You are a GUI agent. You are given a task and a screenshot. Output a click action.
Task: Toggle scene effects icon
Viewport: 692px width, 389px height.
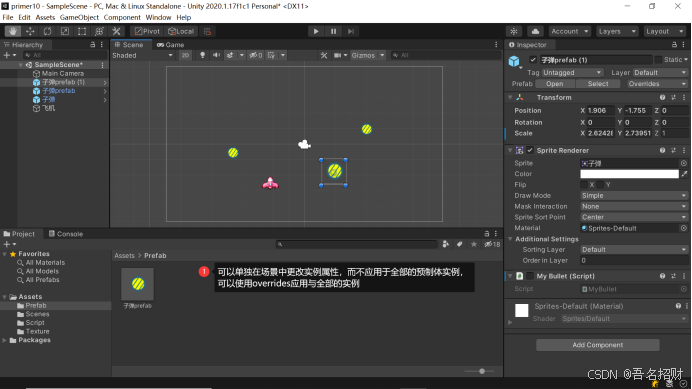(x=230, y=55)
